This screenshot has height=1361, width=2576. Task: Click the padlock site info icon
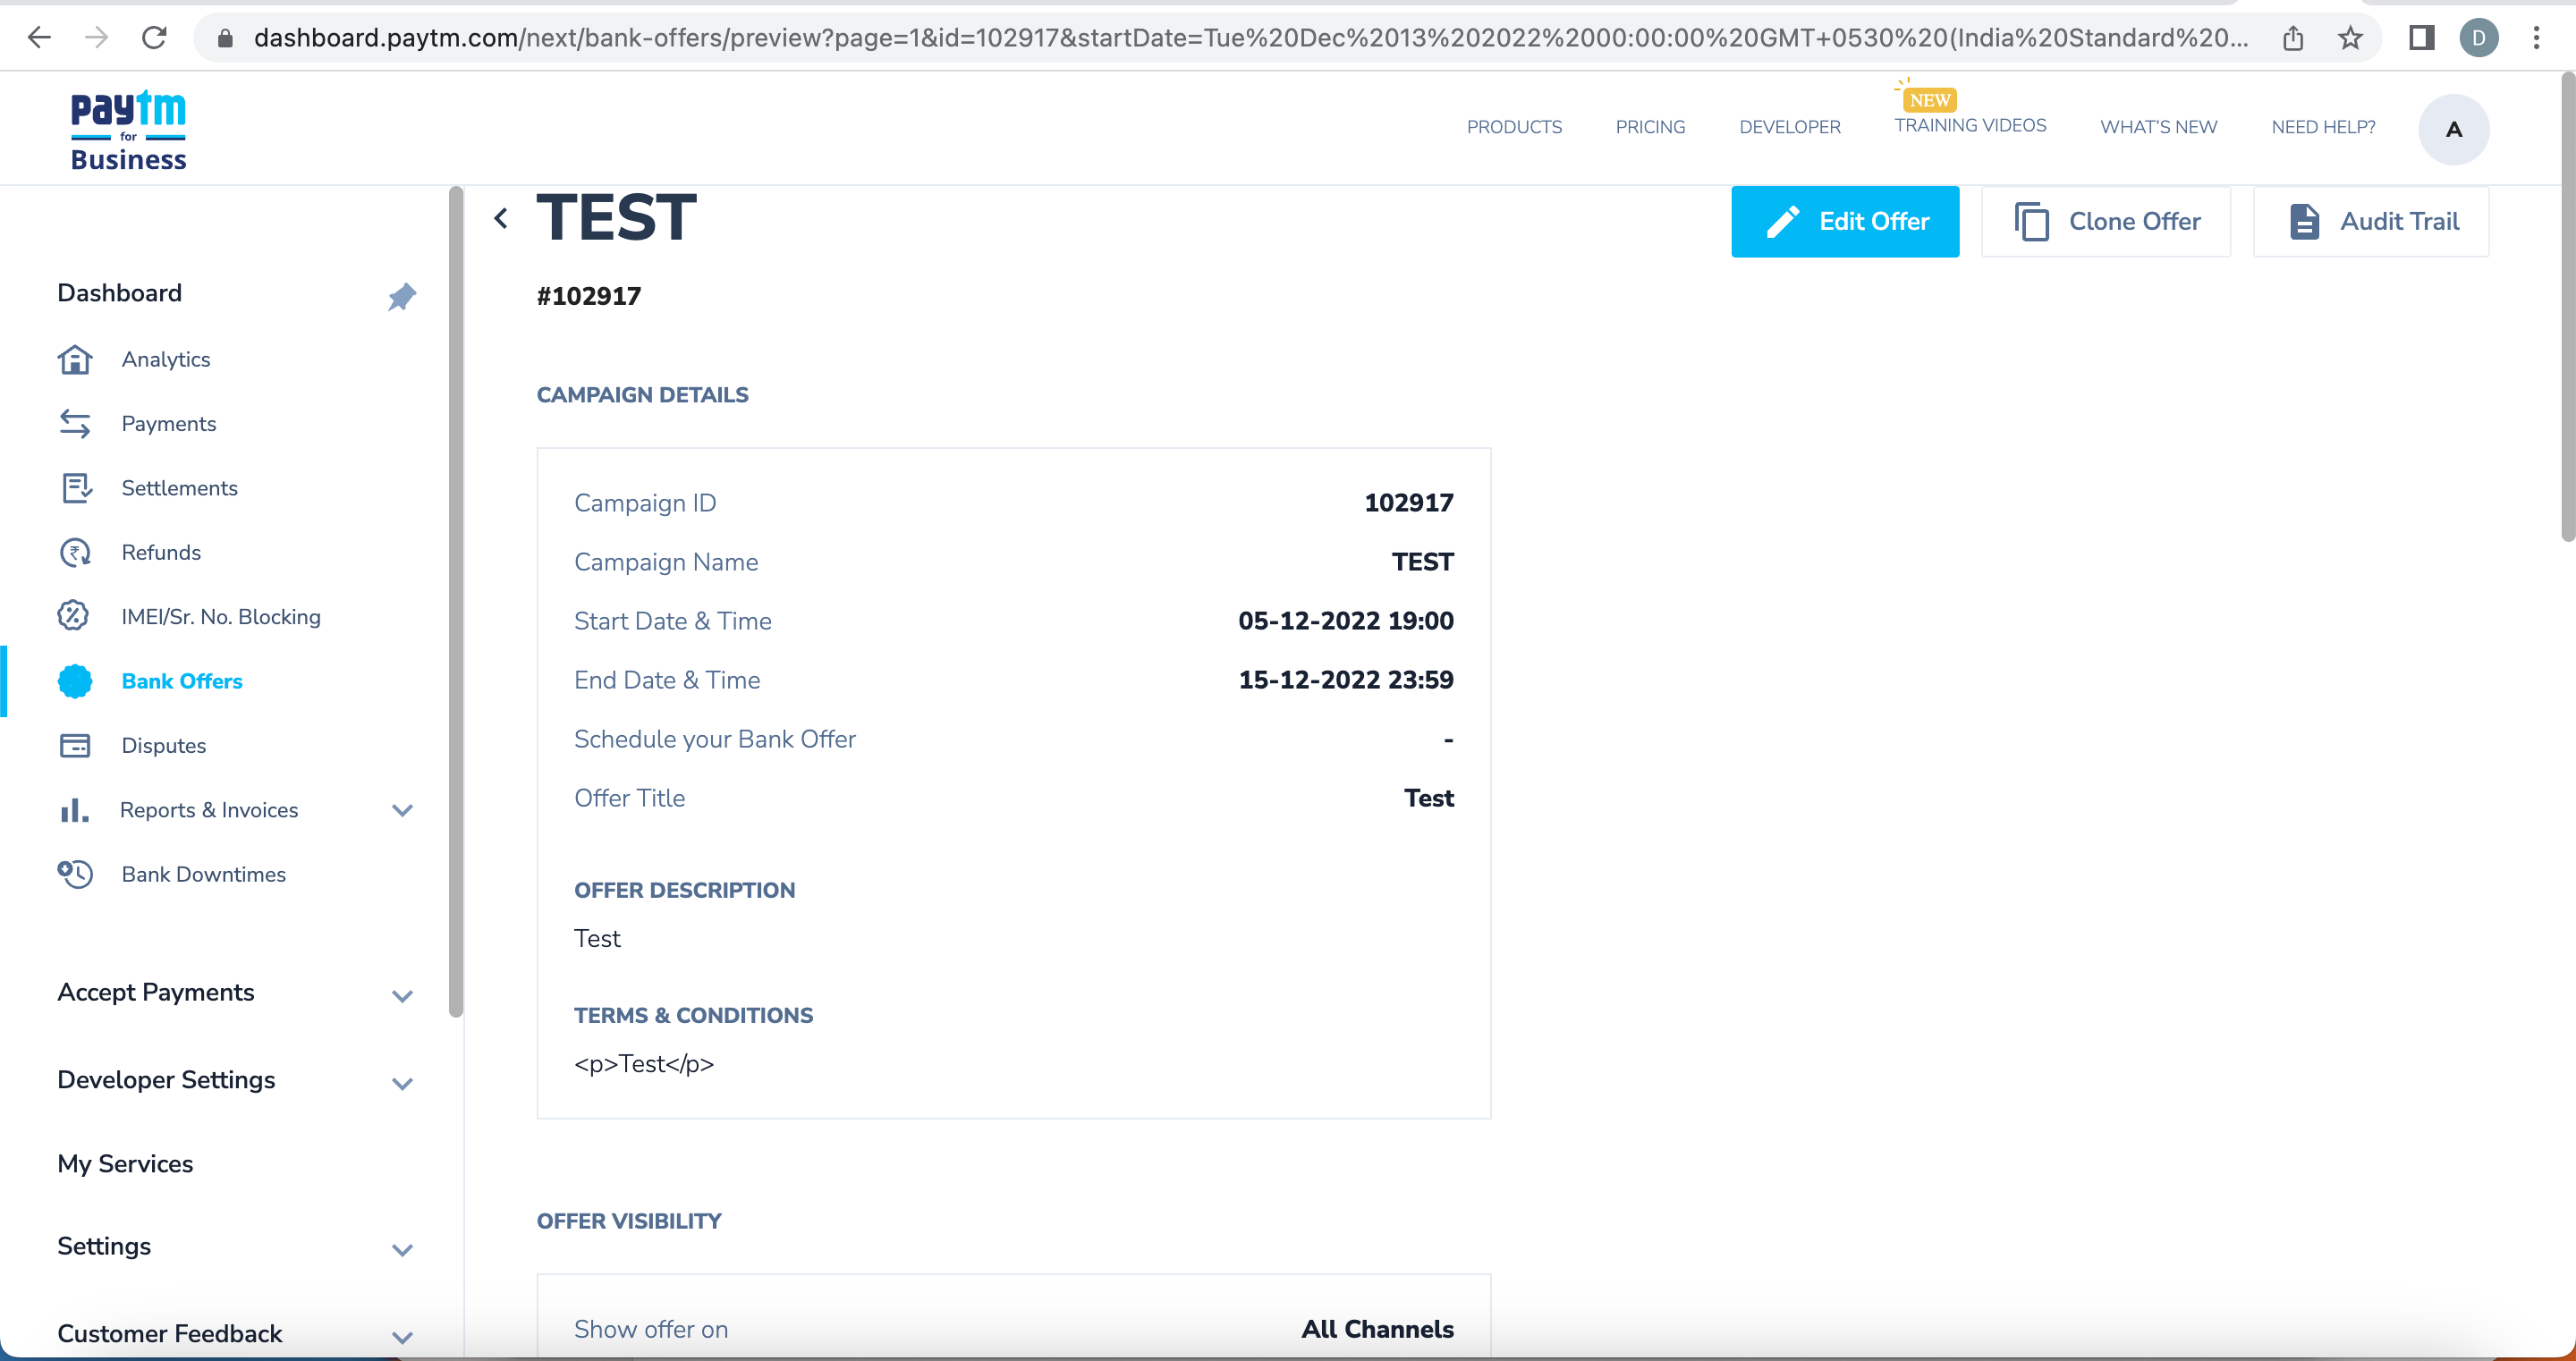(x=225, y=38)
